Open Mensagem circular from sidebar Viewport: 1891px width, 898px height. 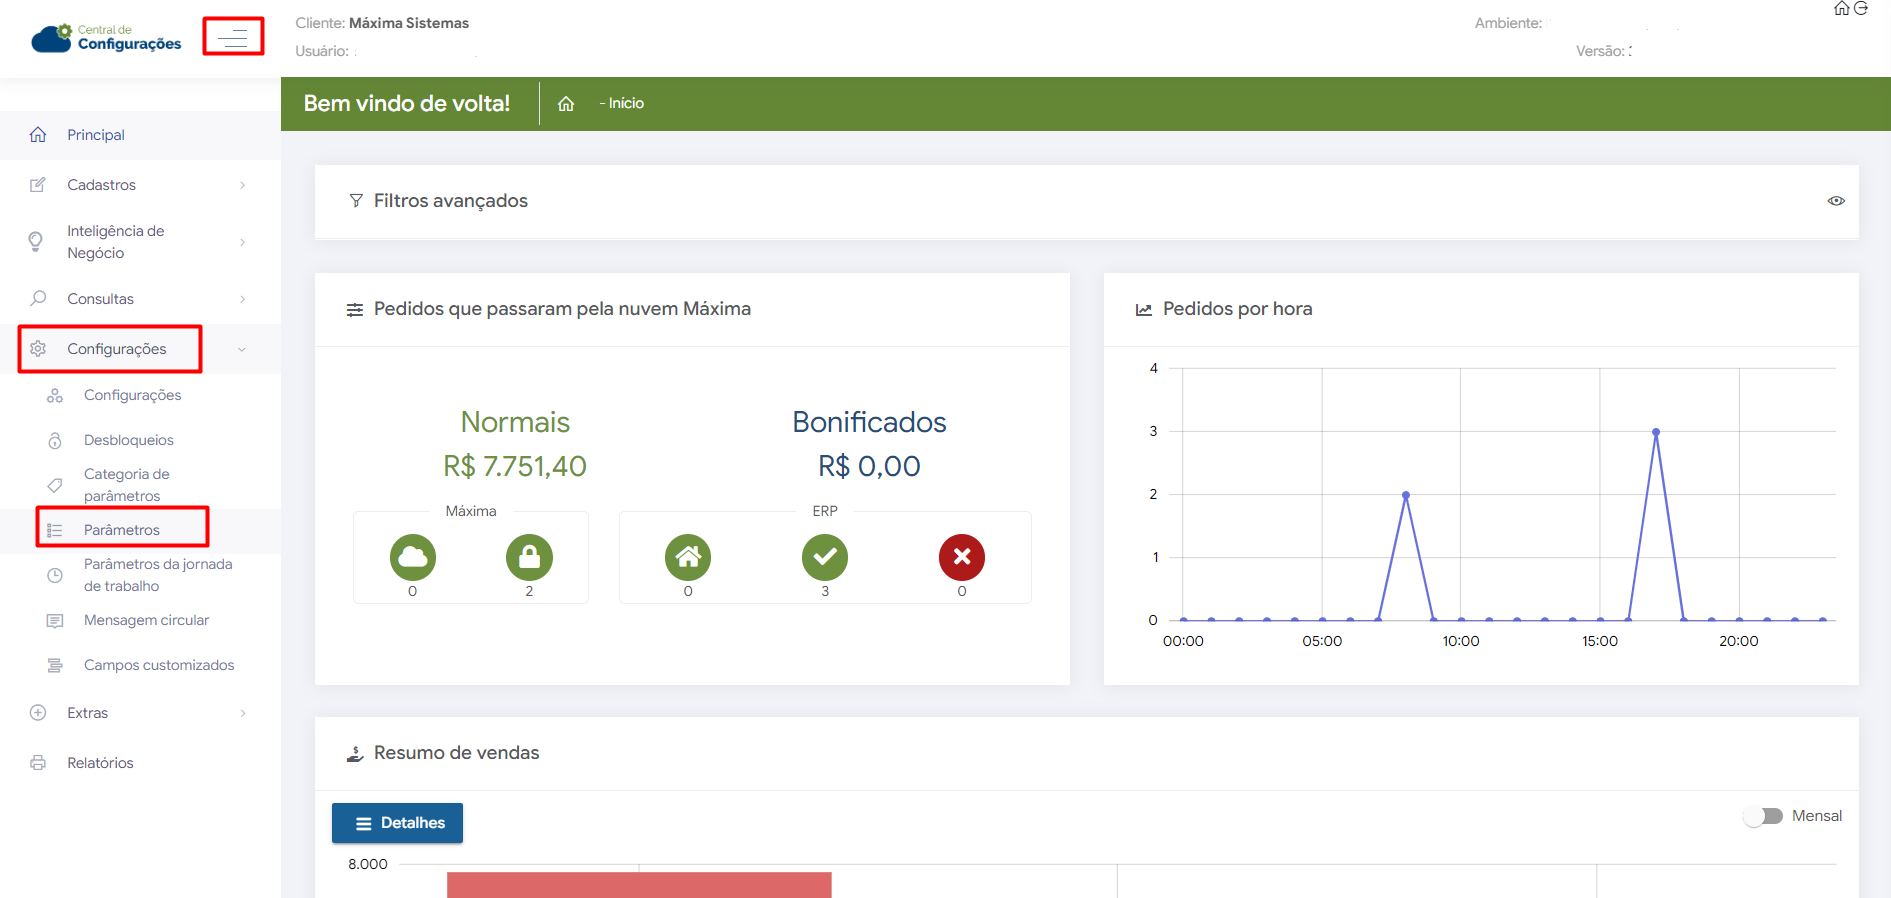click(x=146, y=620)
